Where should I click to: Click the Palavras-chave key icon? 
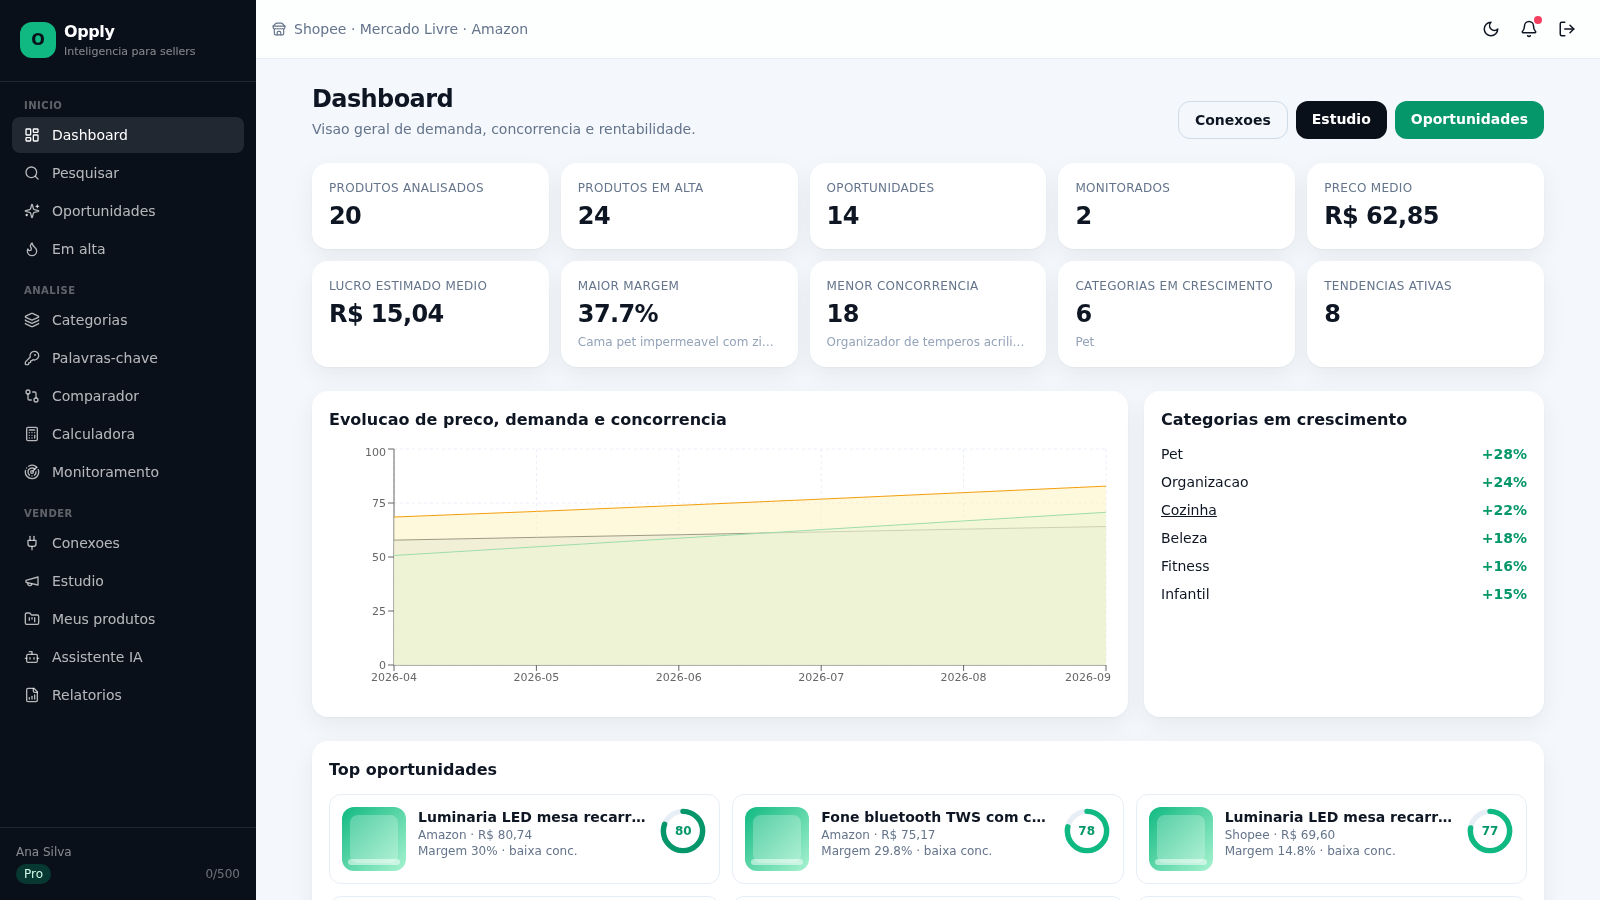tap(32, 358)
